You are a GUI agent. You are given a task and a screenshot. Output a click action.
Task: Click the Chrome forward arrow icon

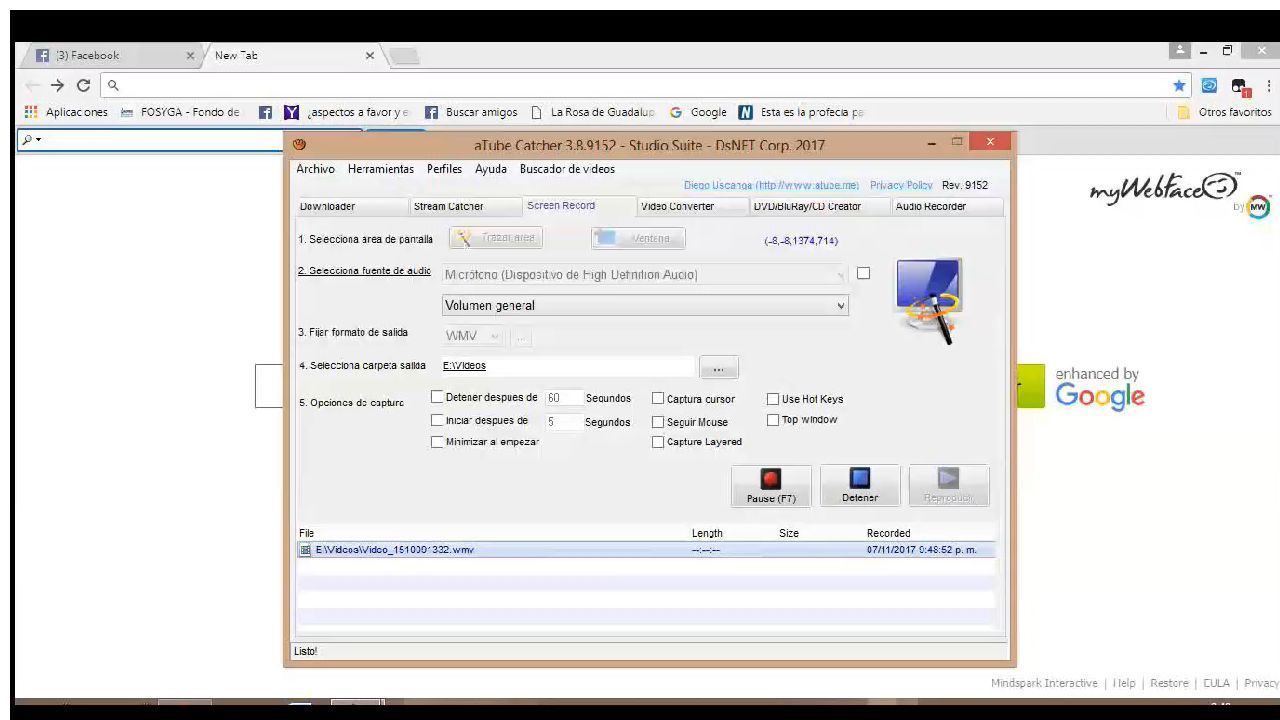(57, 86)
